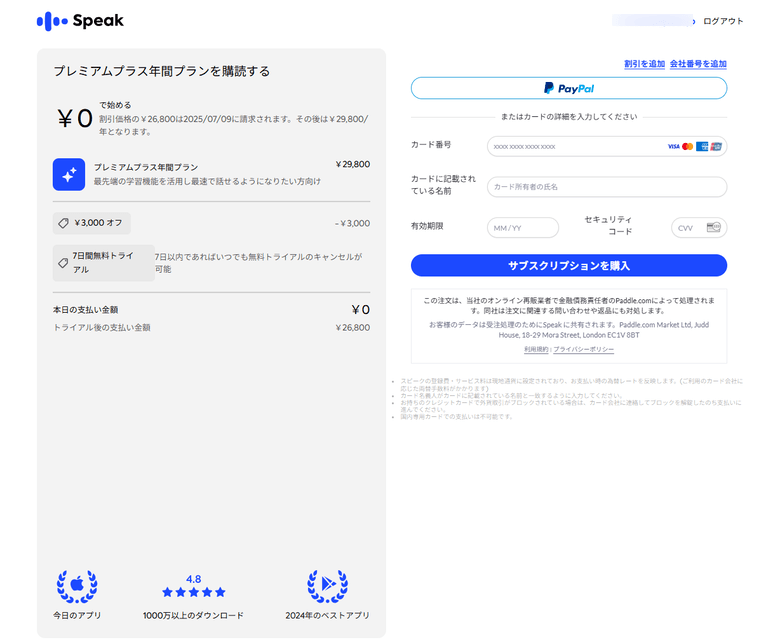
Task: Click the -¥3,000 discount amount
Action: click(x=352, y=223)
